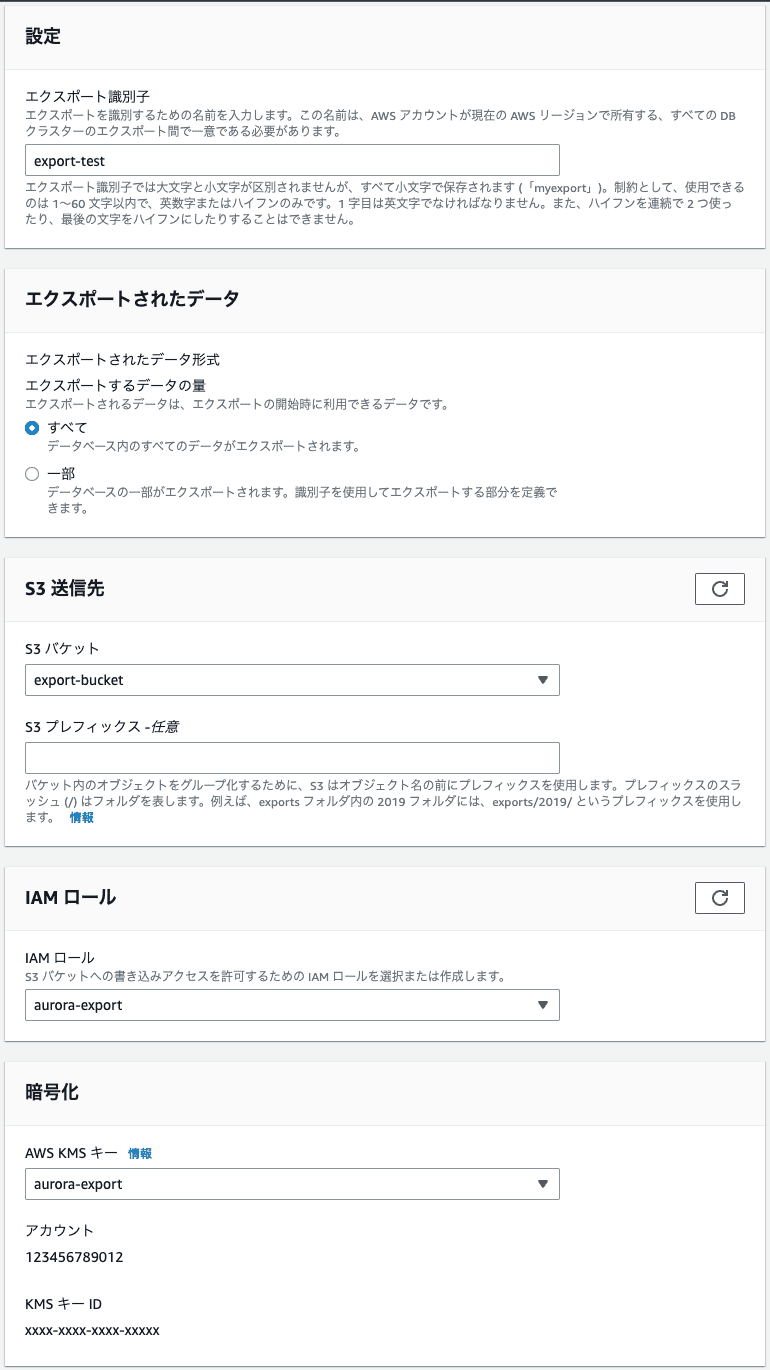Click the エクスポート識別子 field label

[87, 96]
